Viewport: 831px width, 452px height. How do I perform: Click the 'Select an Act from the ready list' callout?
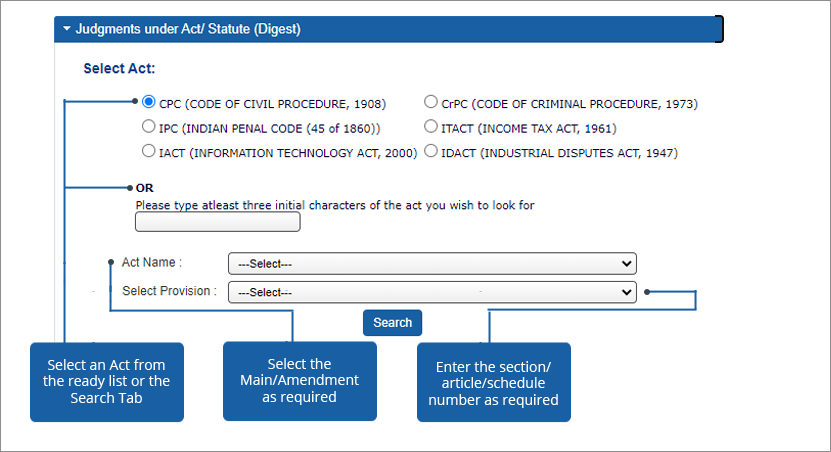(x=107, y=381)
